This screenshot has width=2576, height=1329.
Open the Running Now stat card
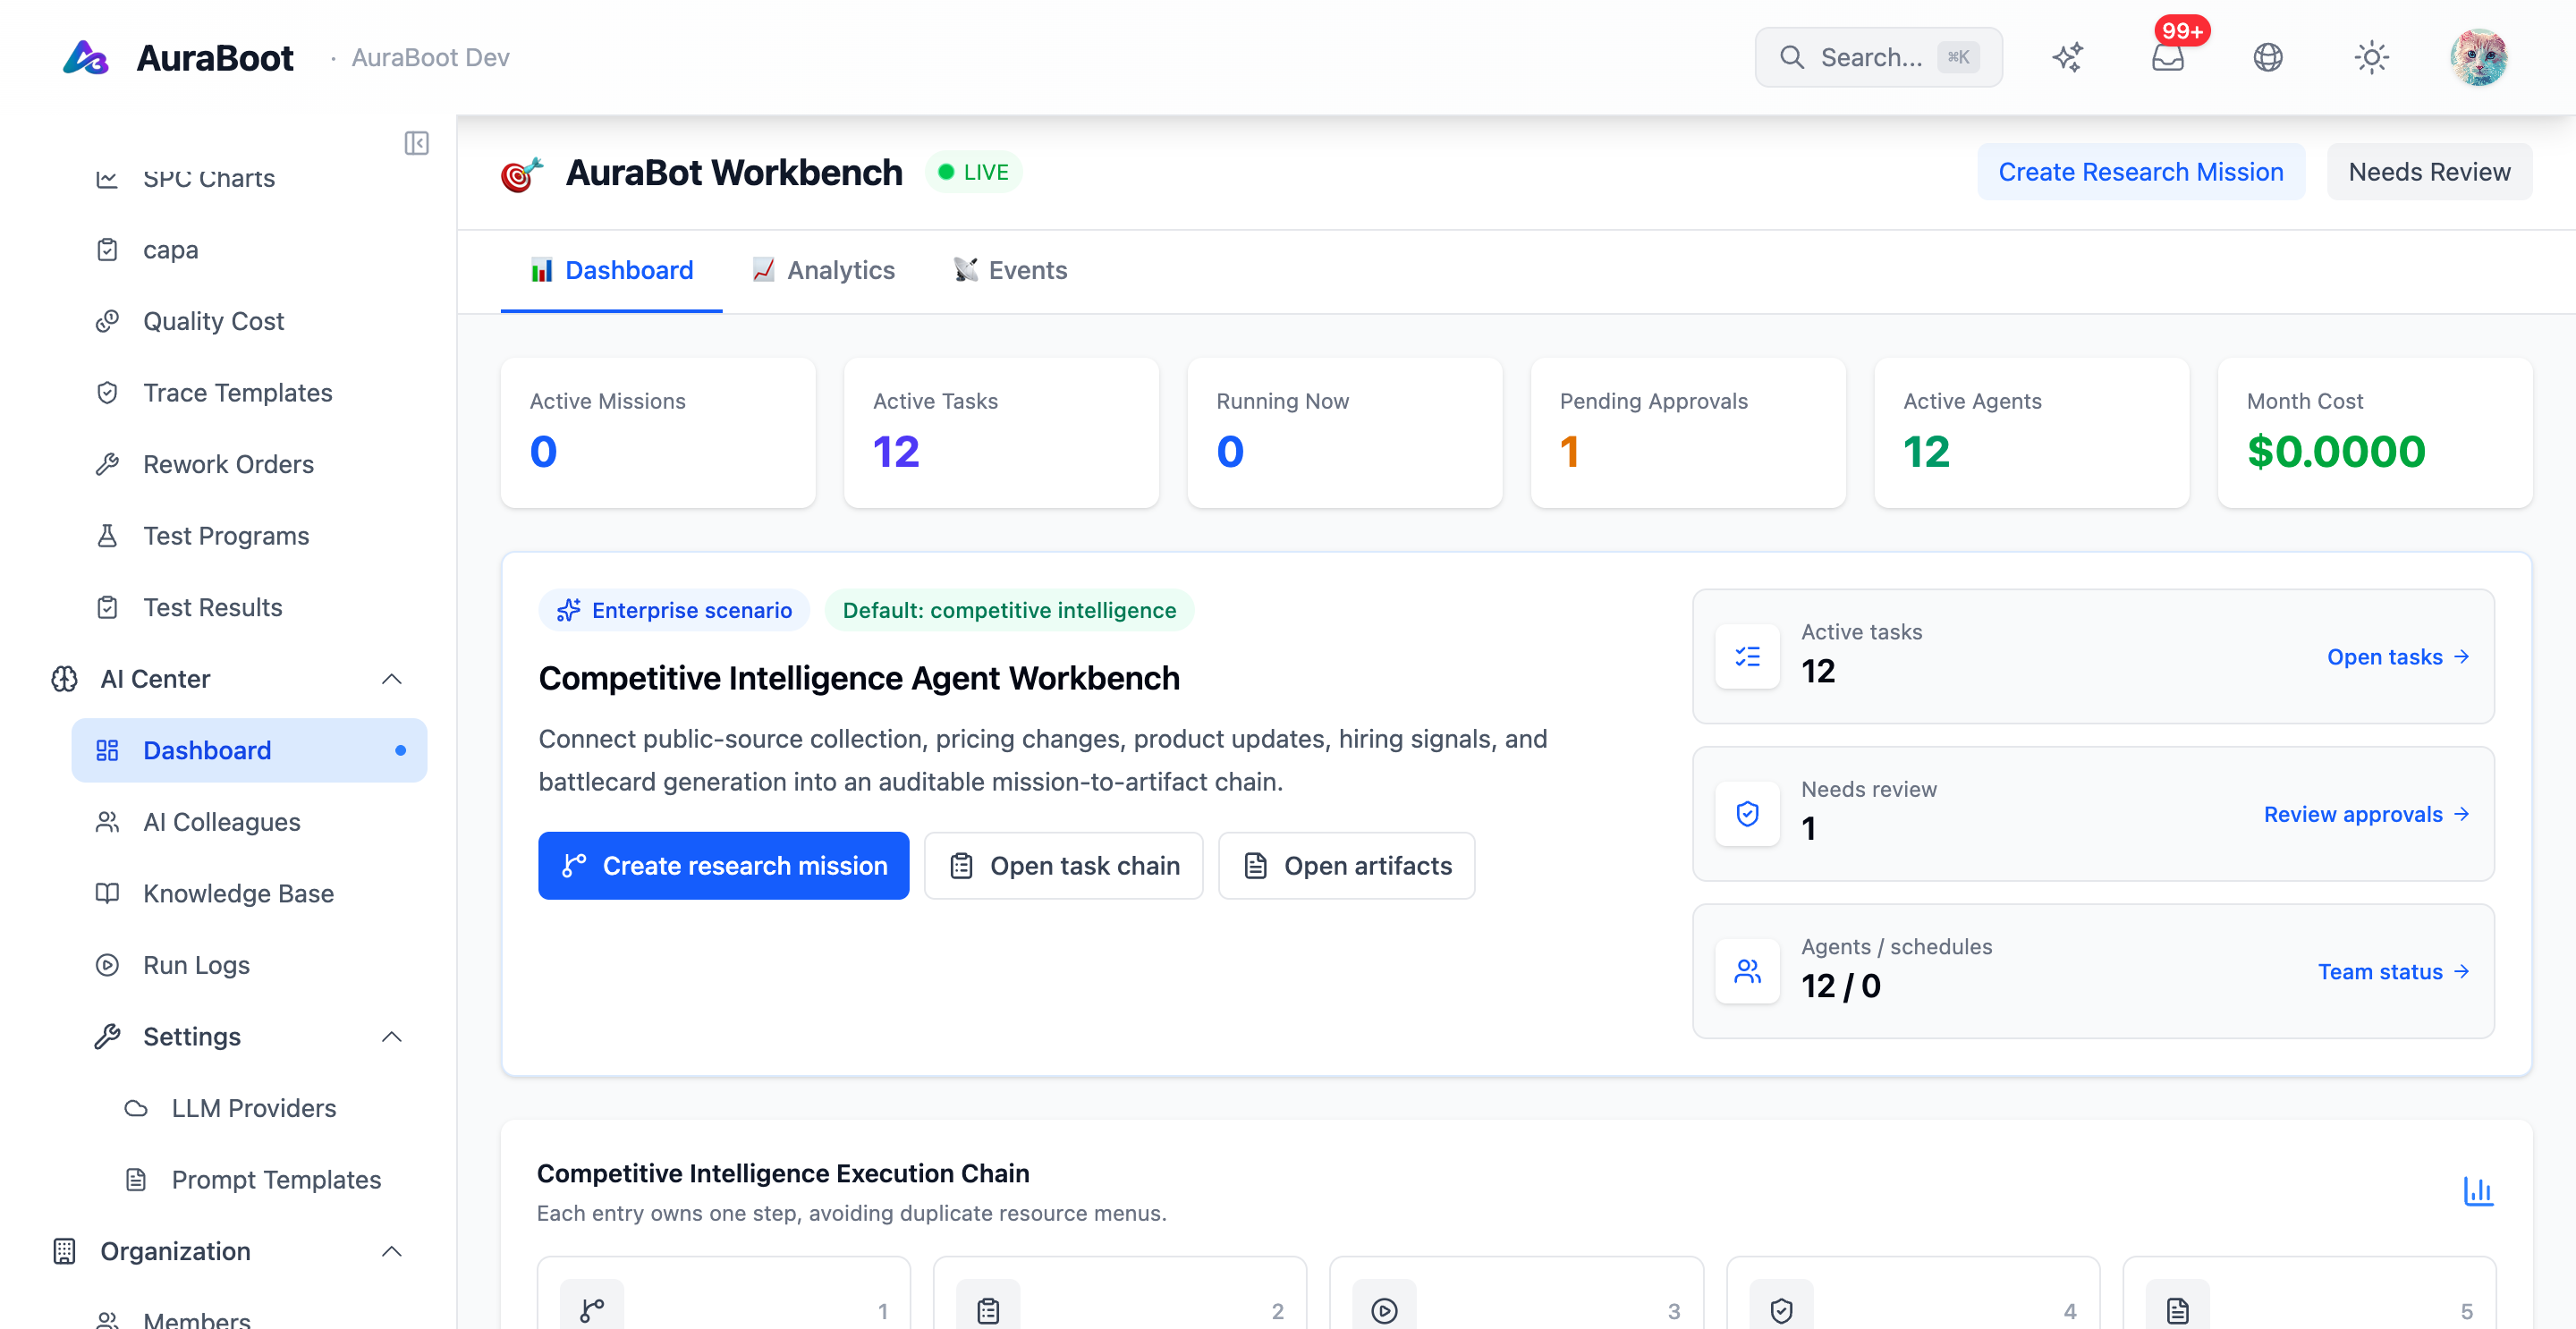[1344, 432]
